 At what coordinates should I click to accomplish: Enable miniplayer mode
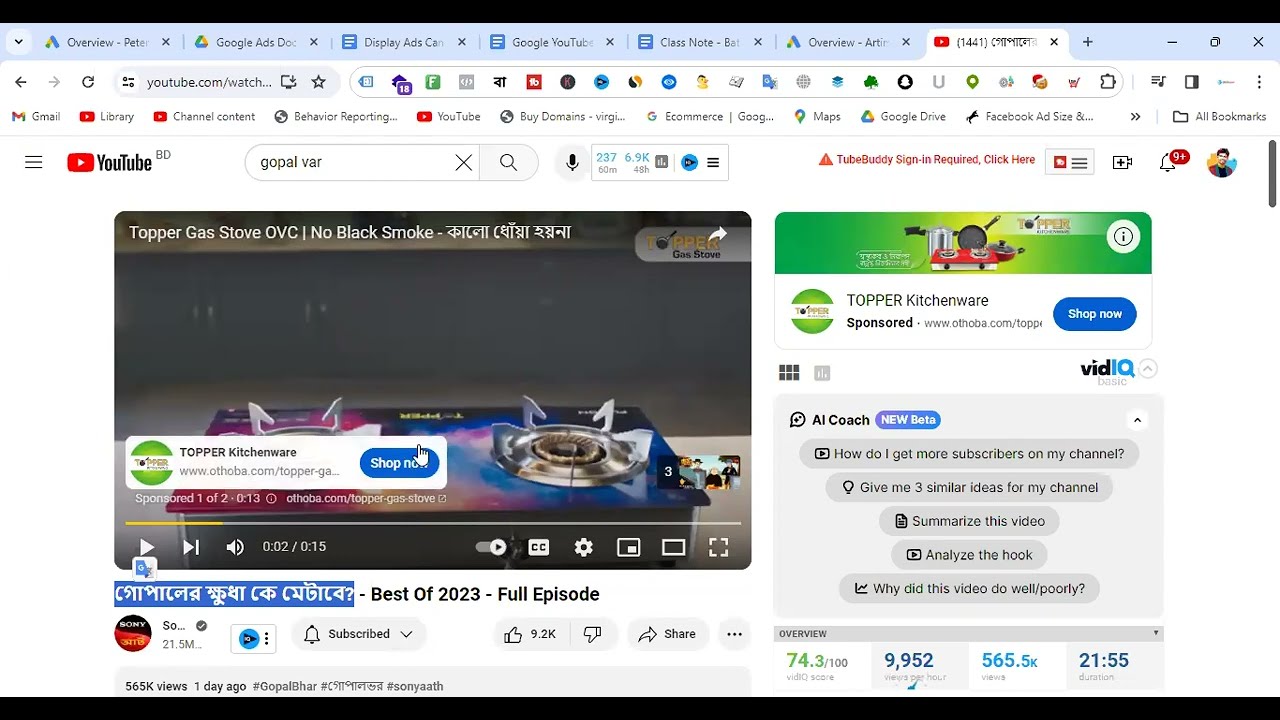point(629,547)
